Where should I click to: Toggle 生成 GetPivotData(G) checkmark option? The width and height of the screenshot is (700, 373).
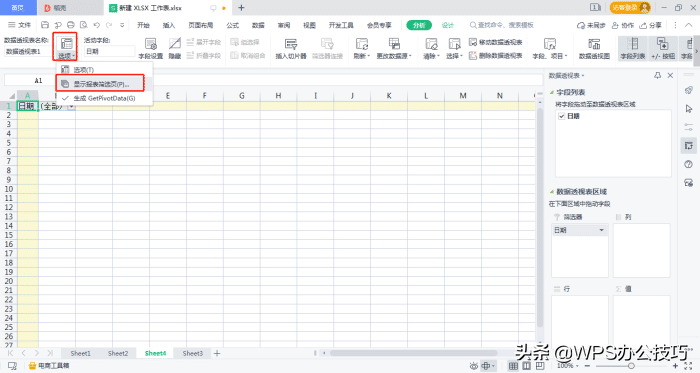104,98
